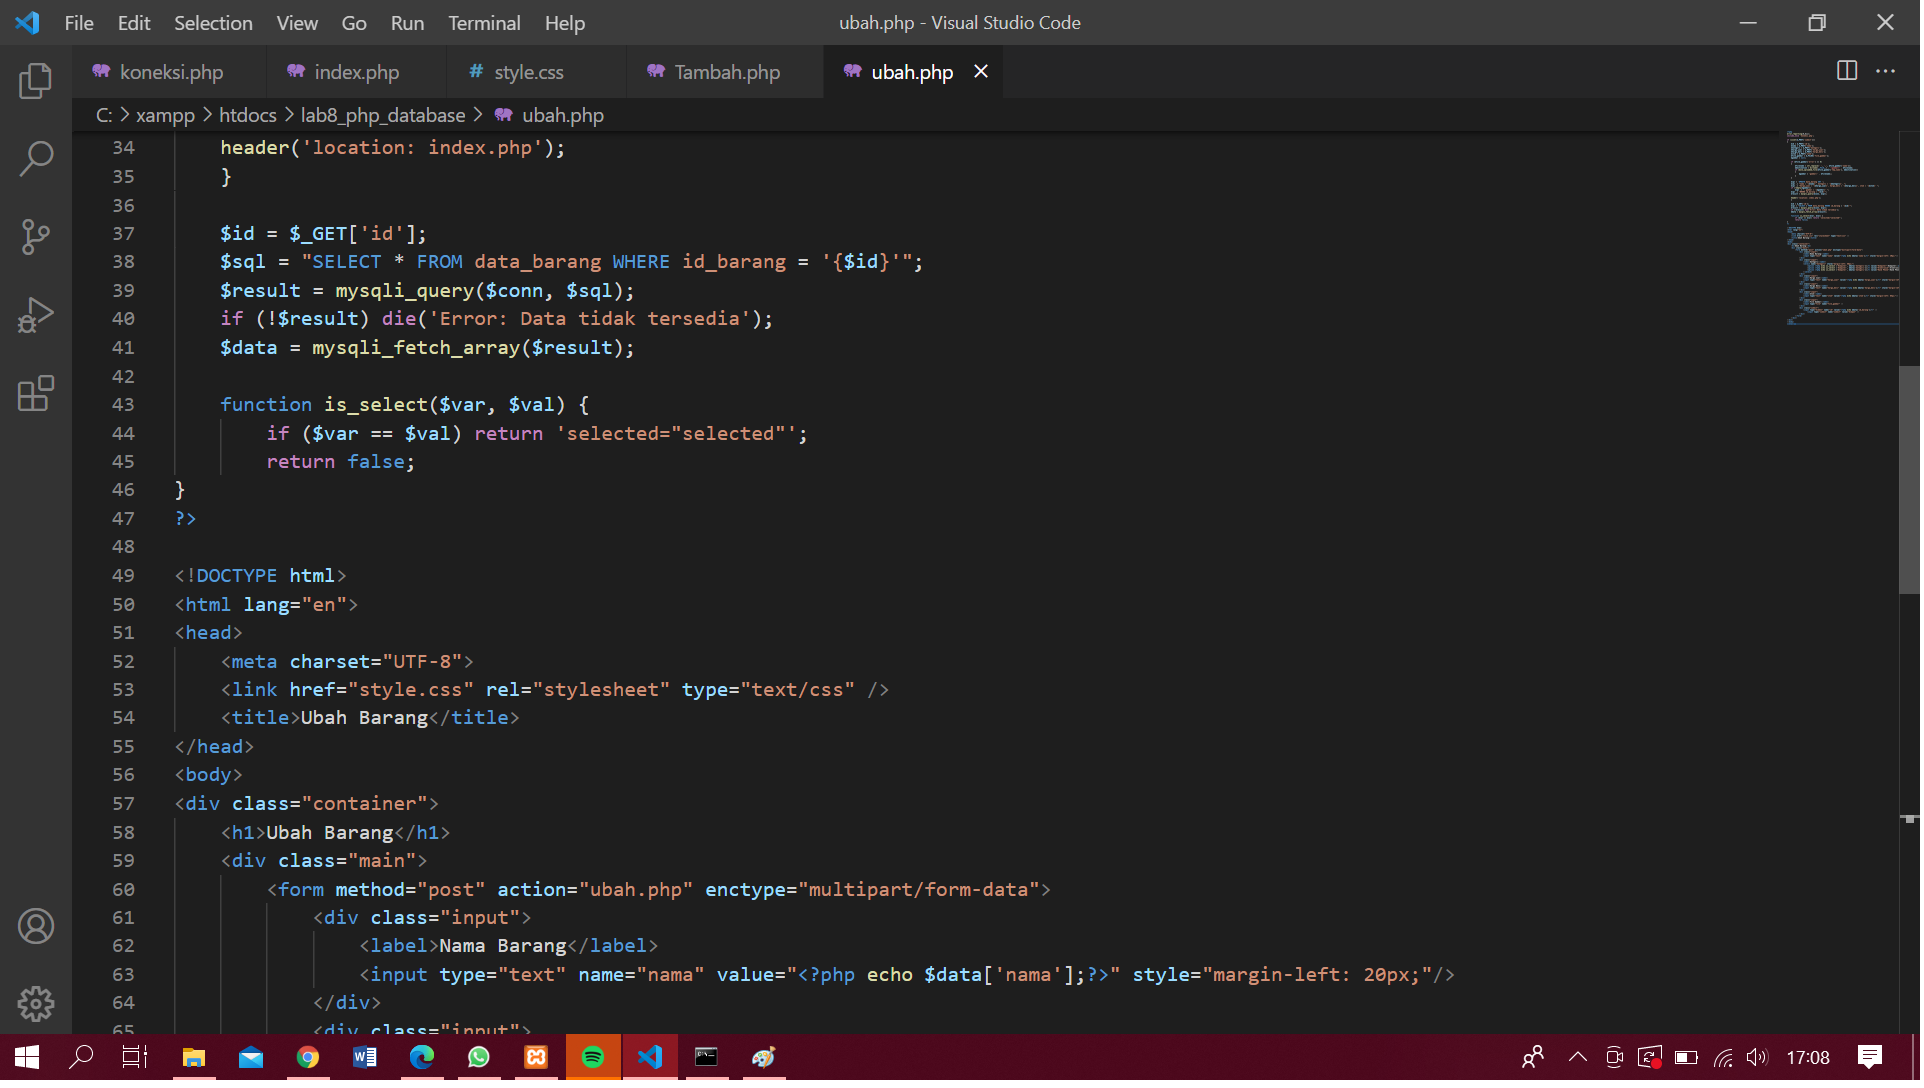Switch to the index.php tab
Image resolution: width=1924 pixels, height=1088 pixels.
click(x=356, y=72)
